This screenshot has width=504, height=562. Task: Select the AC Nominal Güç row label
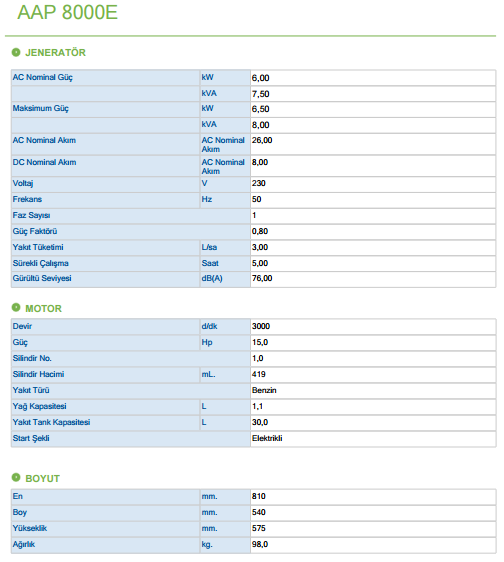point(43,77)
